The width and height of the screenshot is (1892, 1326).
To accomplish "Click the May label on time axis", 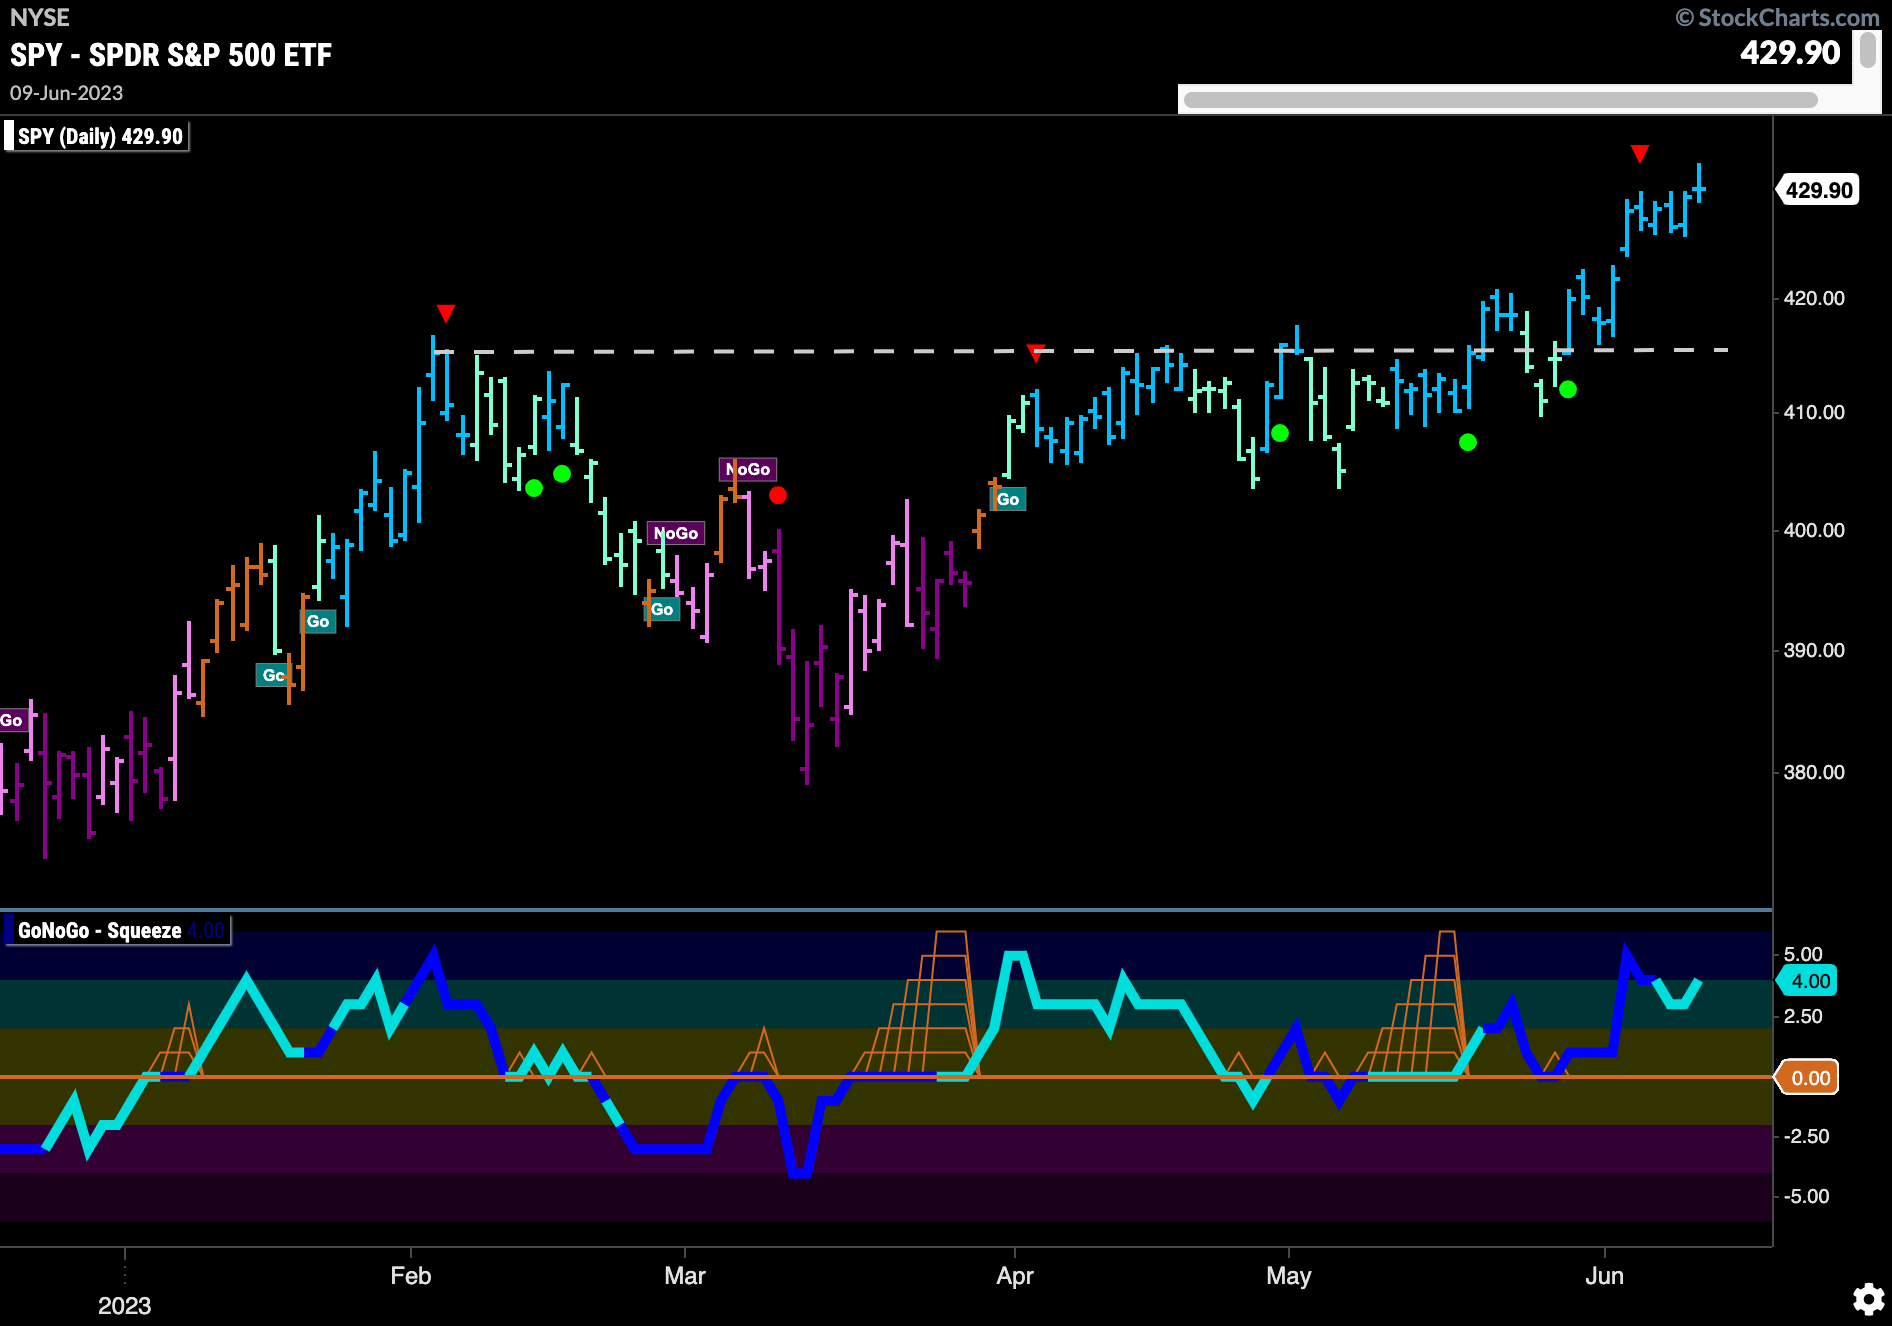I will point(1289,1276).
